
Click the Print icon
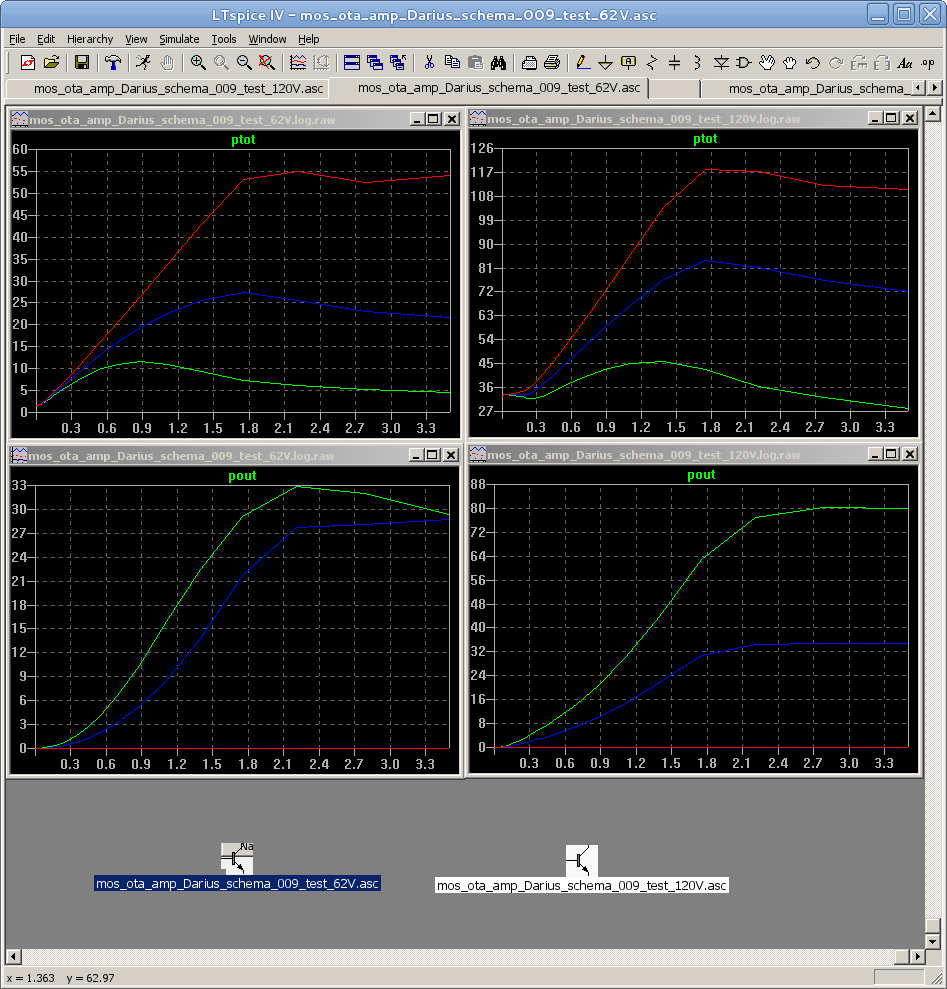click(552, 62)
